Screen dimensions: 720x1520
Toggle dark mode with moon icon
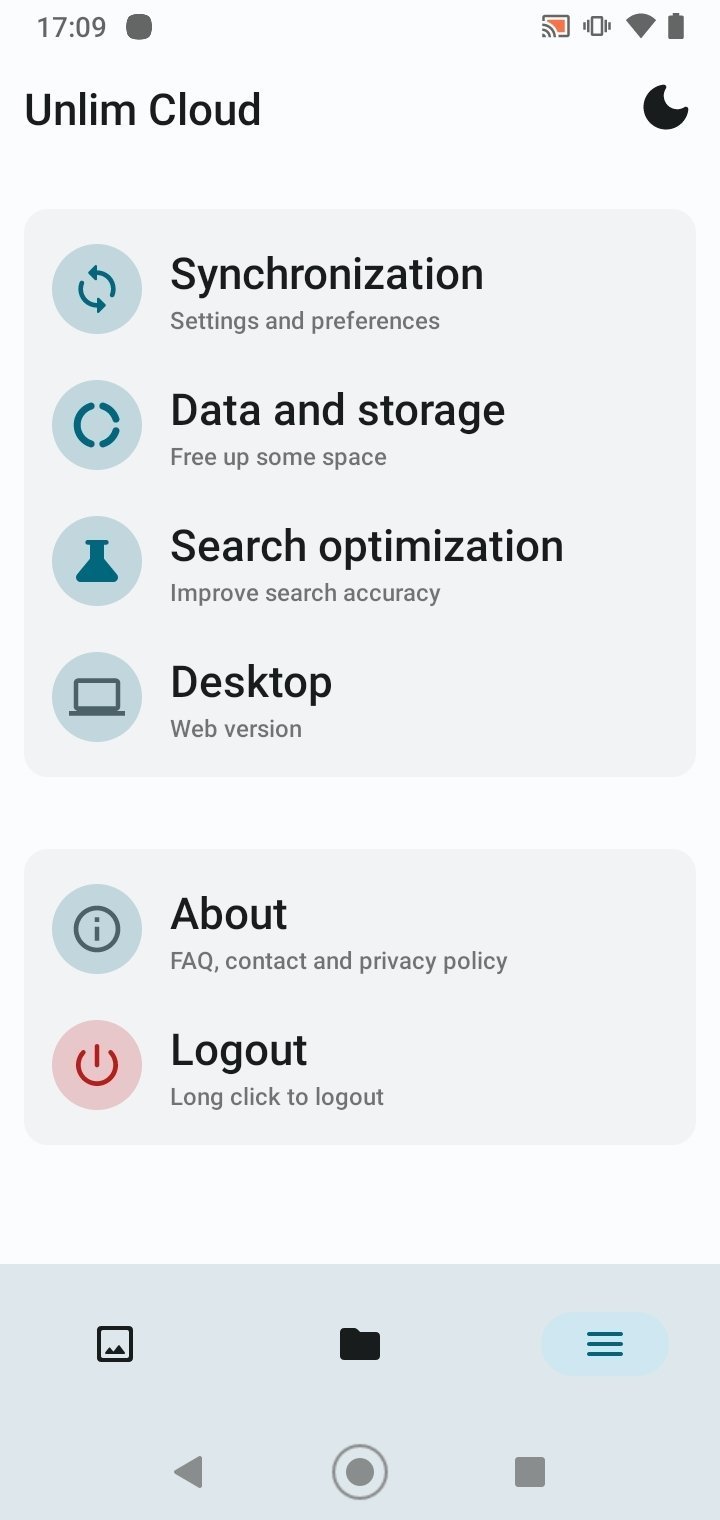pyautogui.click(x=665, y=108)
